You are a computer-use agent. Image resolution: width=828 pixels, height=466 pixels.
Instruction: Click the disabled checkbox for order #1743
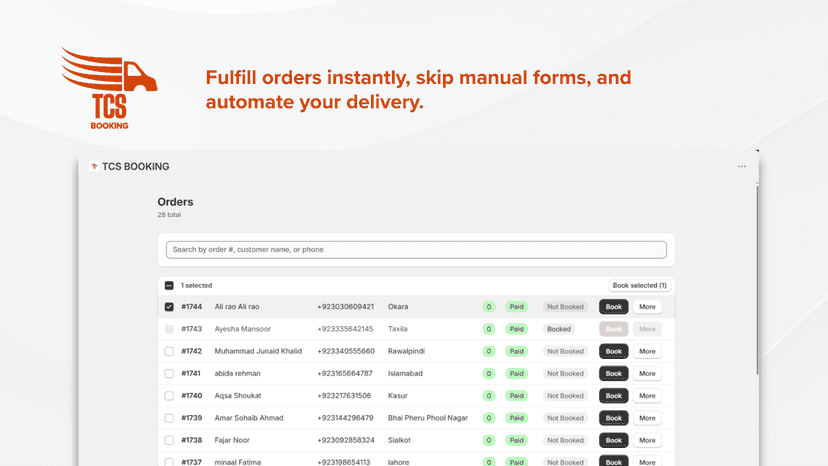coord(169,329)
